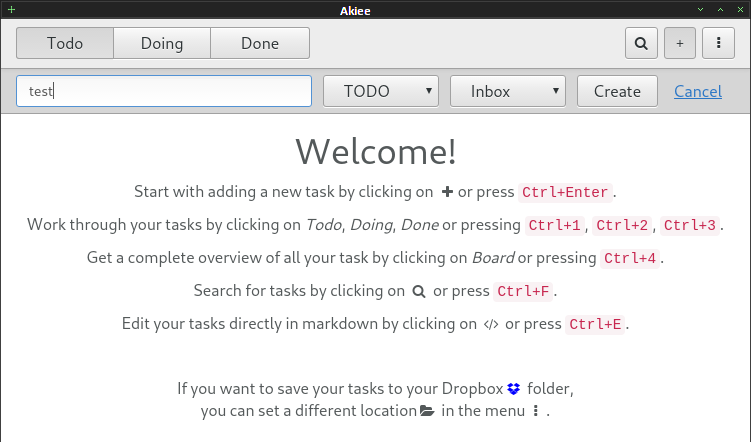Viewport: 751px width, 442px height.
Task: Click the italic Board word
Action: click(x=493, y=258)
